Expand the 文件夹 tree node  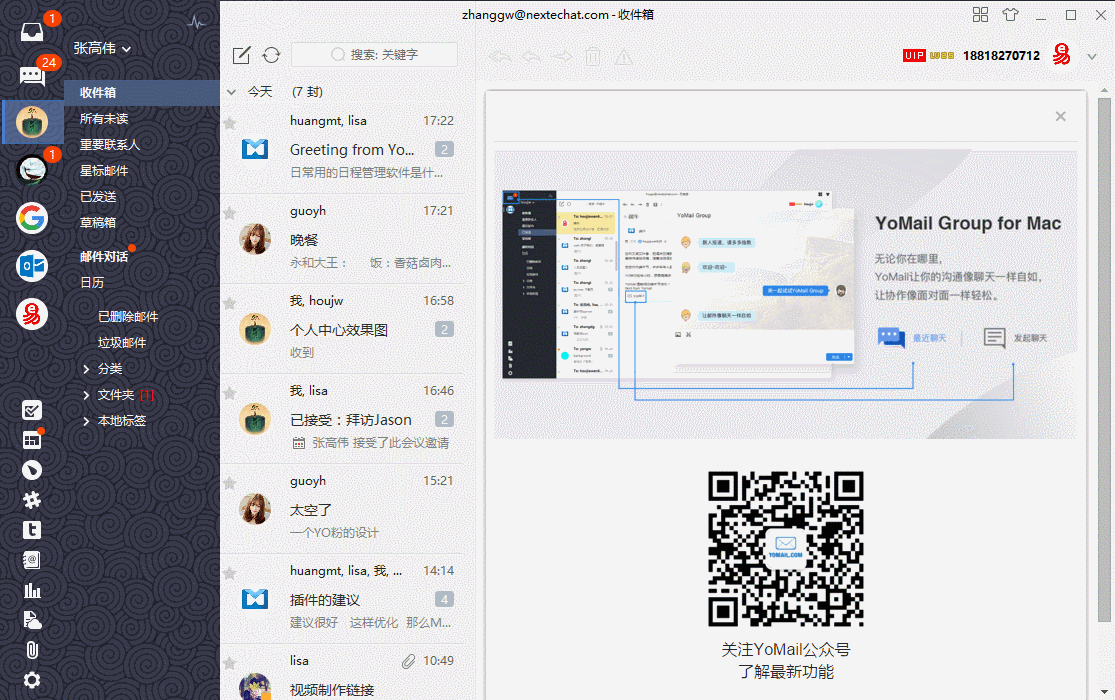coord(86,395)
